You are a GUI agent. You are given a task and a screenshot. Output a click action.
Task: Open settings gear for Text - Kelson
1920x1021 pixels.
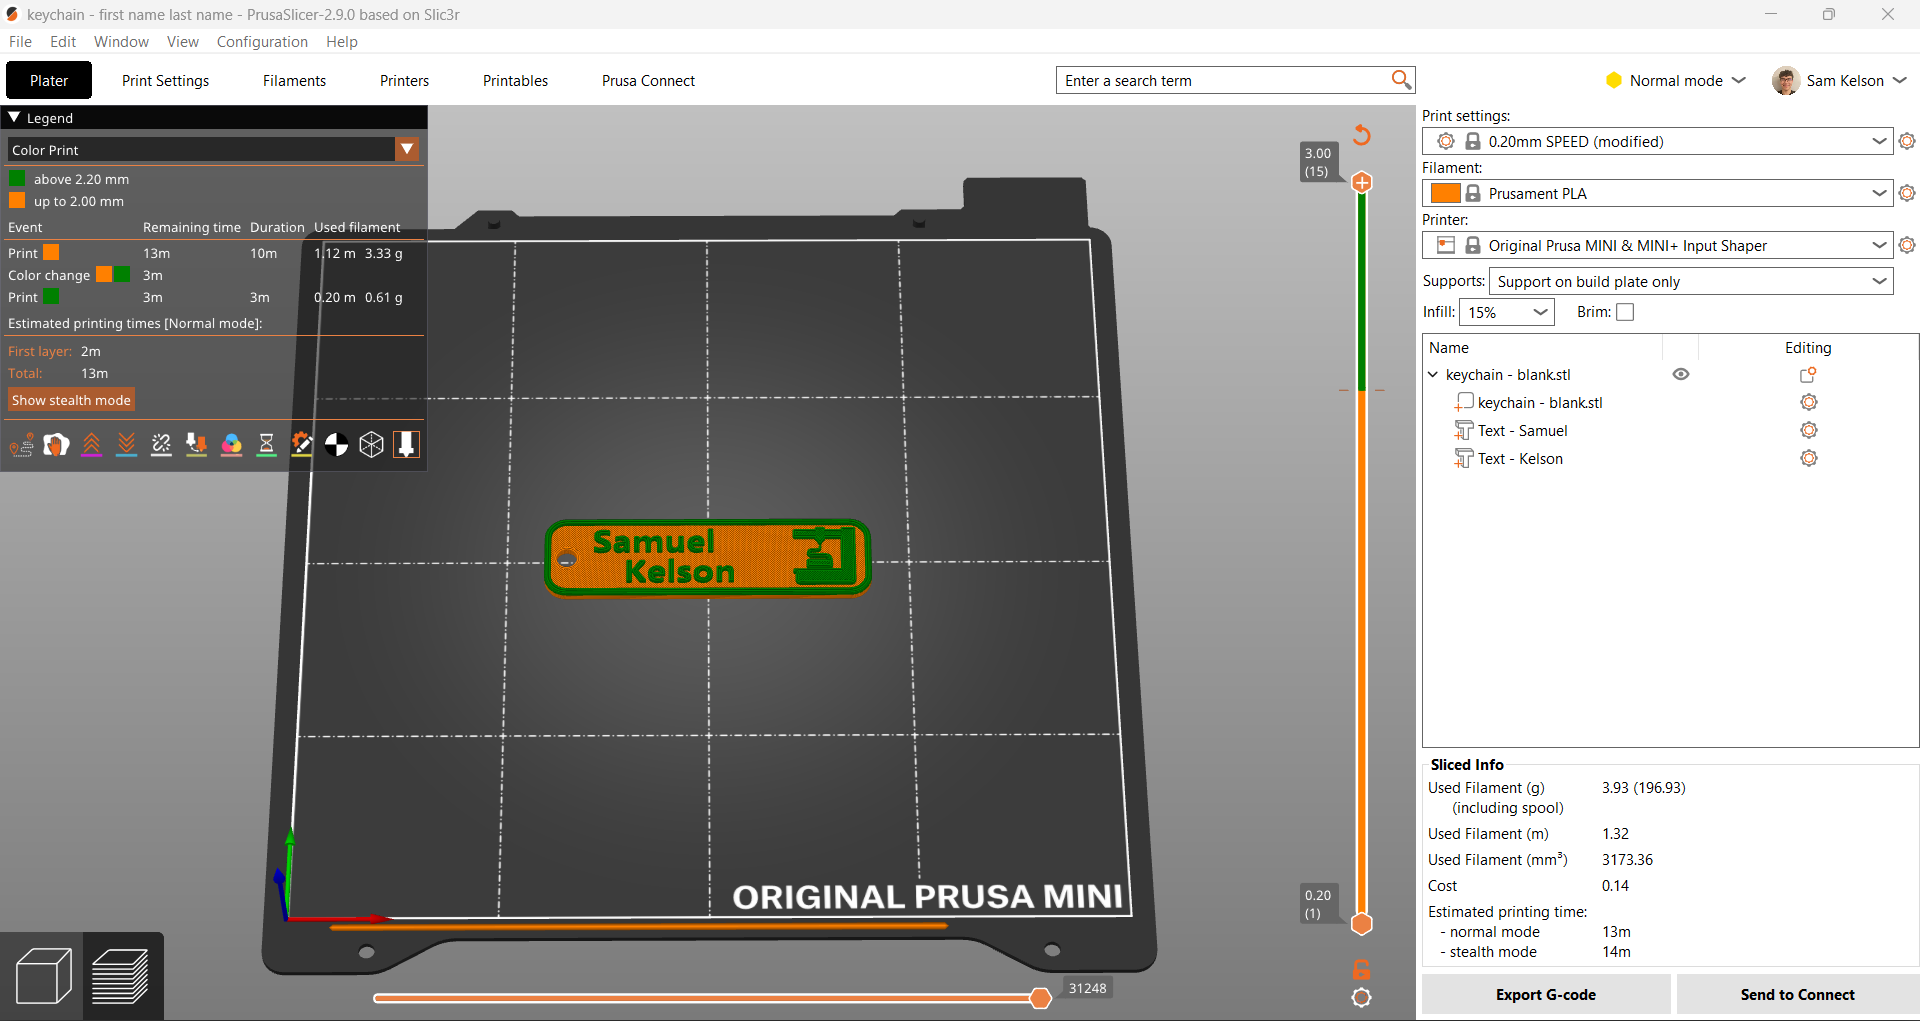point(1809,458)
